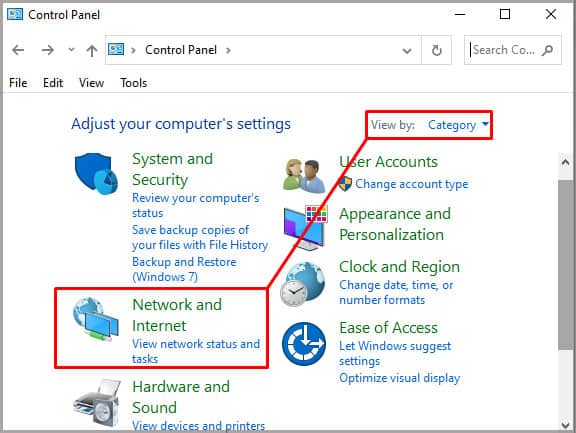Maximize the Control Panel window

tap(505, 14)
